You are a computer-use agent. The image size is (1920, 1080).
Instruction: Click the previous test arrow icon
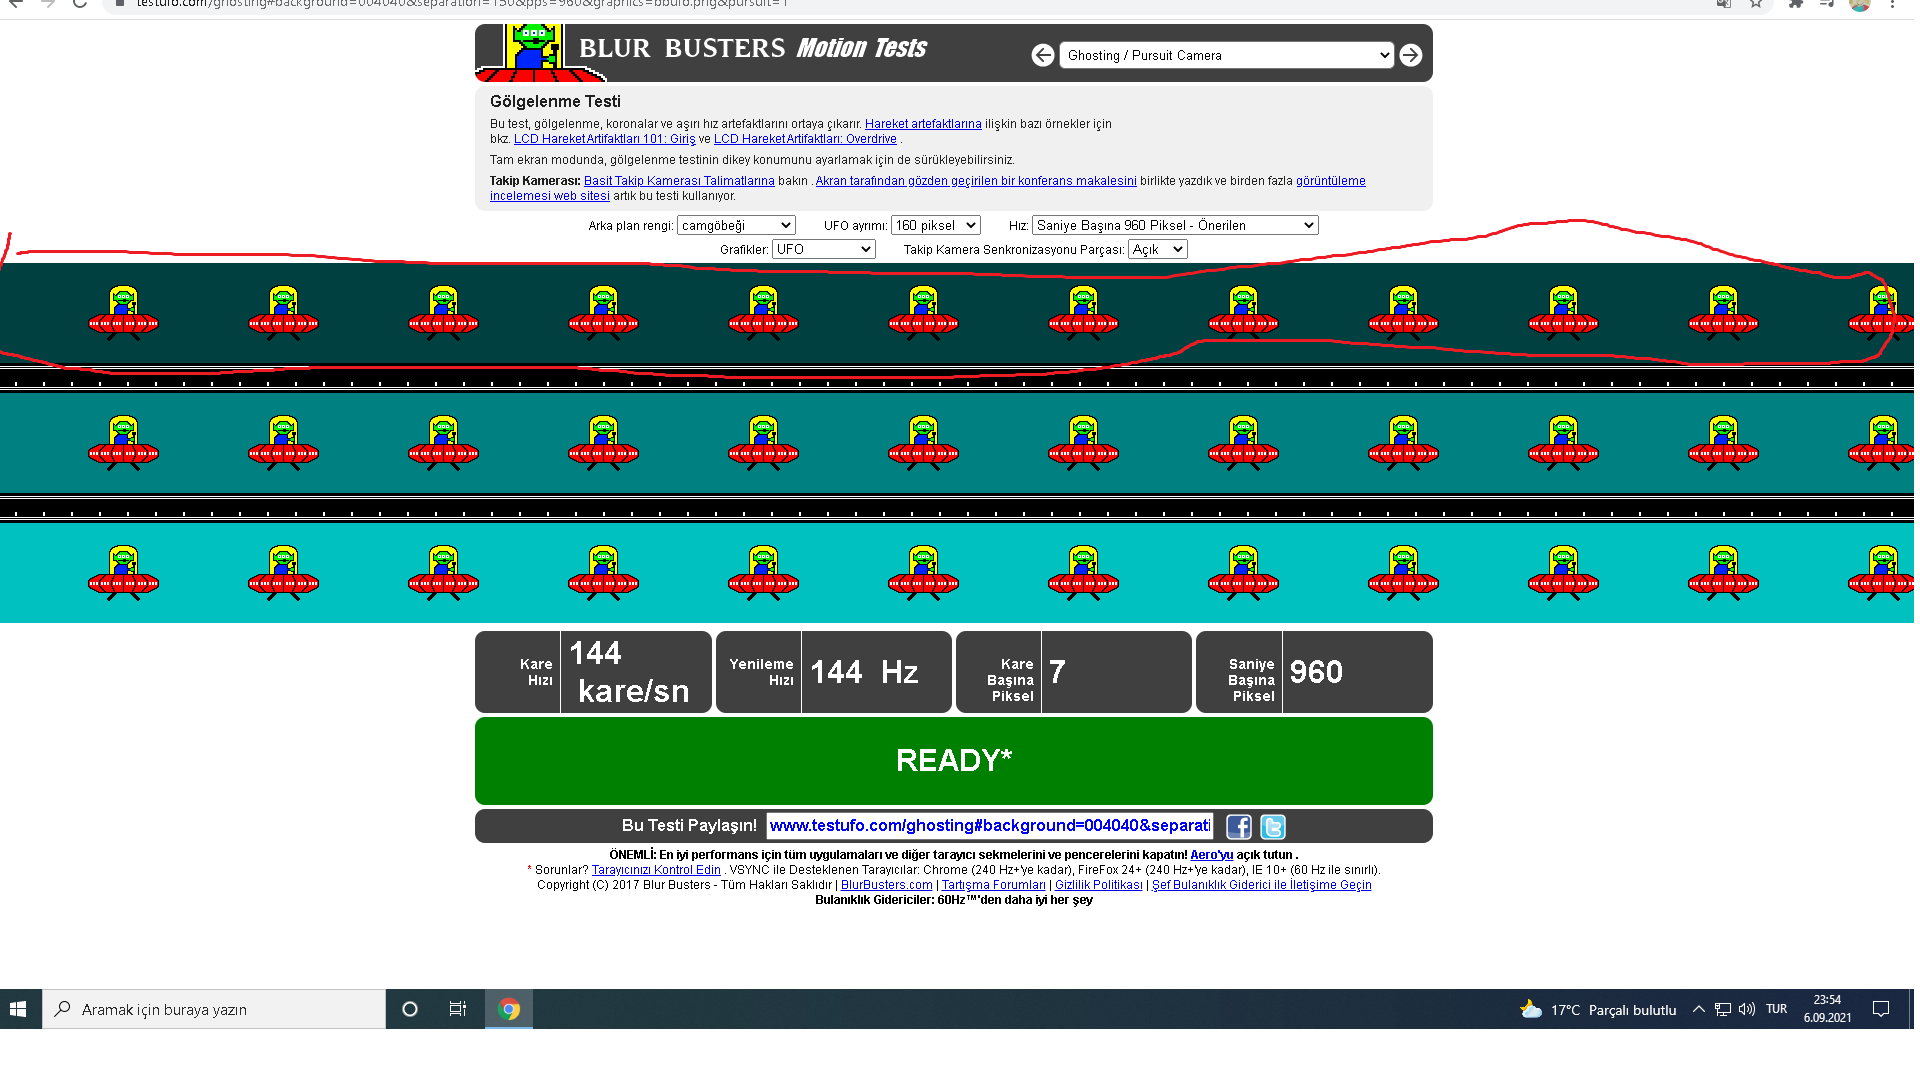click(1042, 55)
